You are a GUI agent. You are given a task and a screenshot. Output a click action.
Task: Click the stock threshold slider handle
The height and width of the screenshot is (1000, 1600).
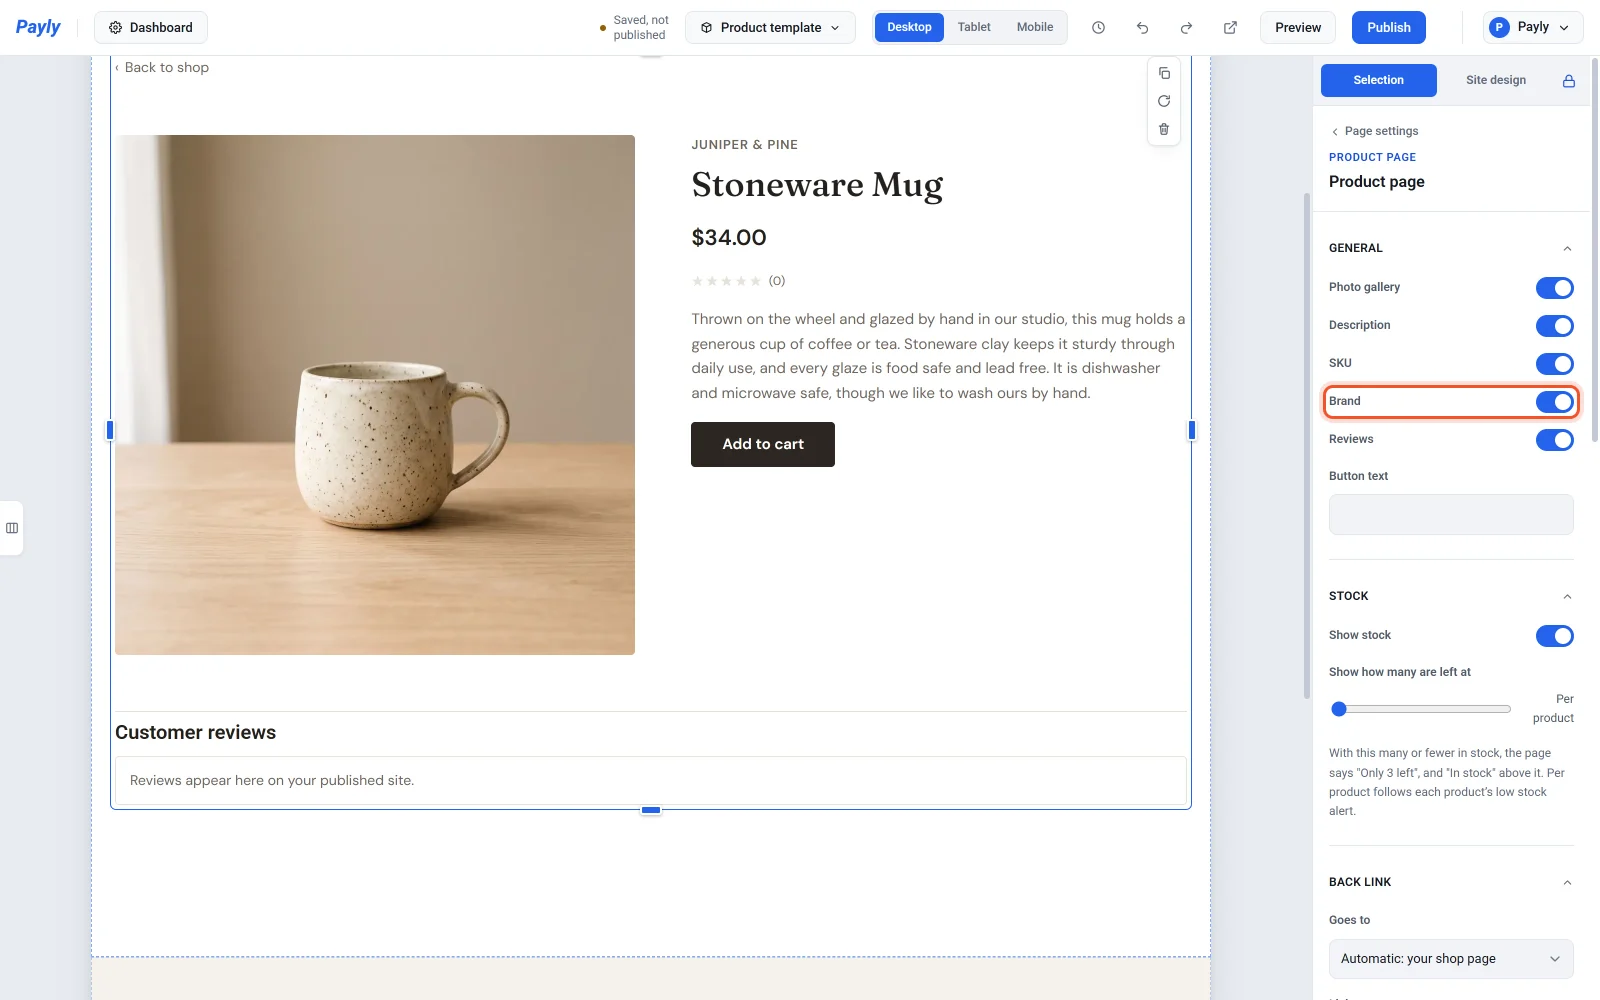pos(1339,709)
